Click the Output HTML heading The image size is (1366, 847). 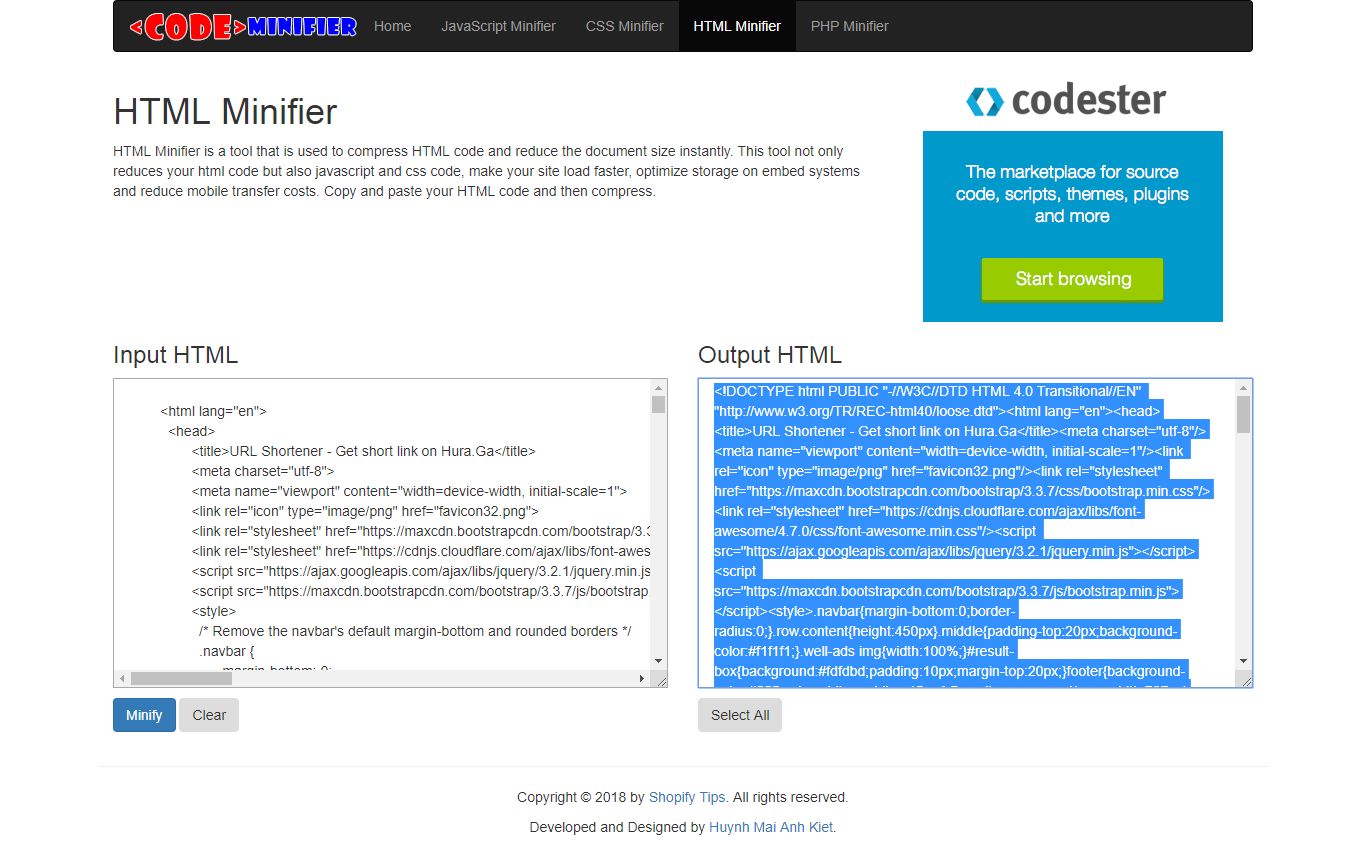point(770,355)
